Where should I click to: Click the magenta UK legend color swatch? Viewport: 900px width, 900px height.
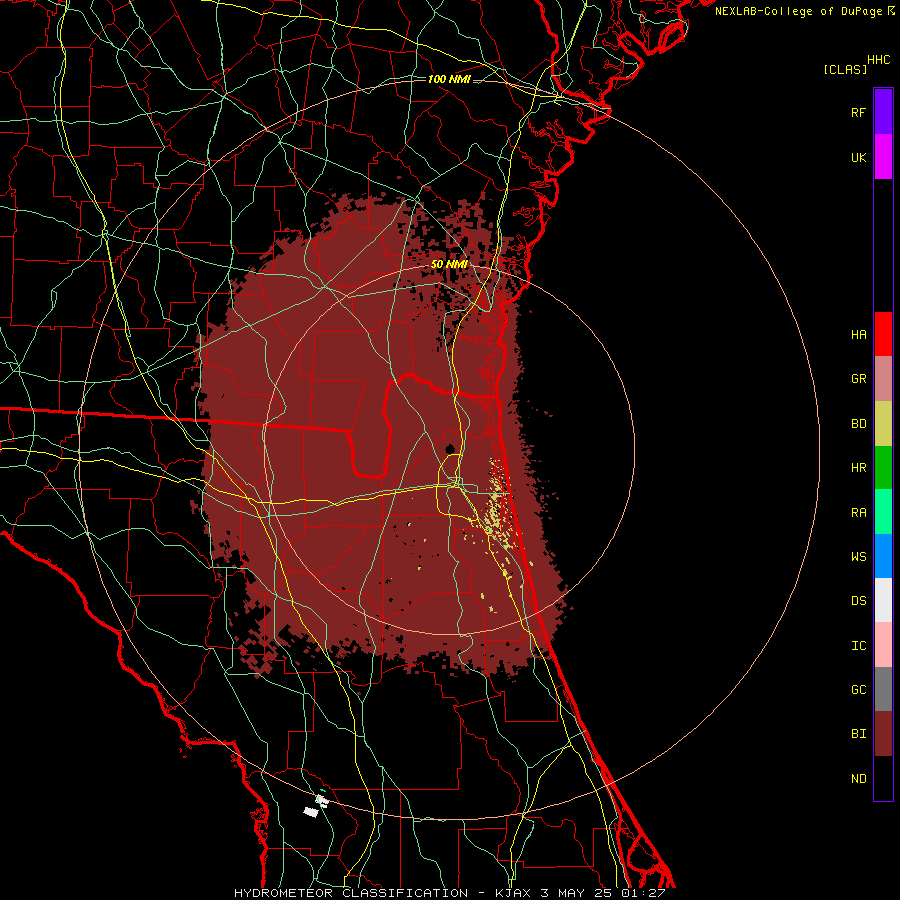click(x=883, y=157)
